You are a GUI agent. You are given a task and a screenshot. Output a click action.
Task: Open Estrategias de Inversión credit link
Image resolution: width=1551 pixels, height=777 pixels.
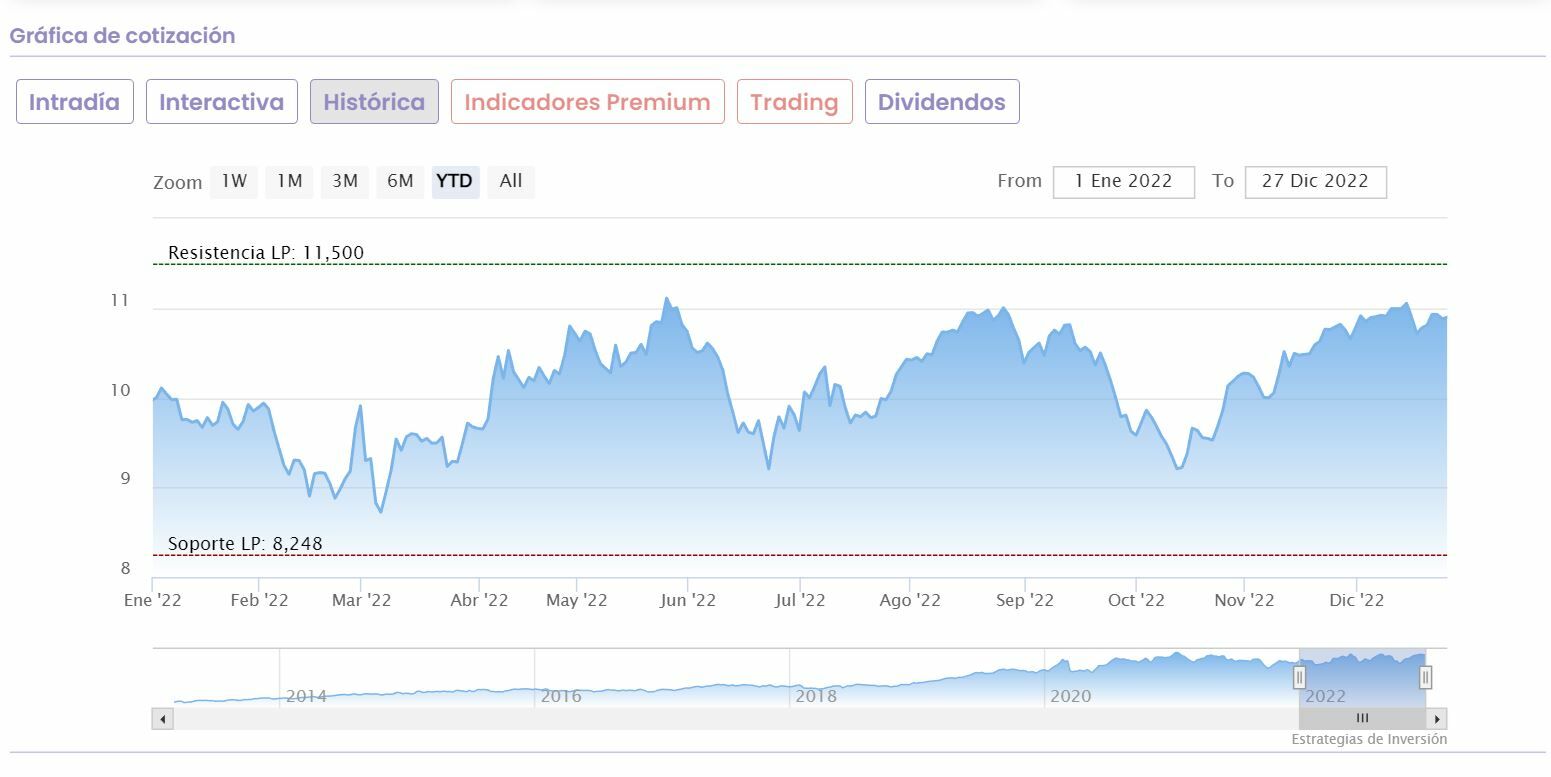(1368, 740)
